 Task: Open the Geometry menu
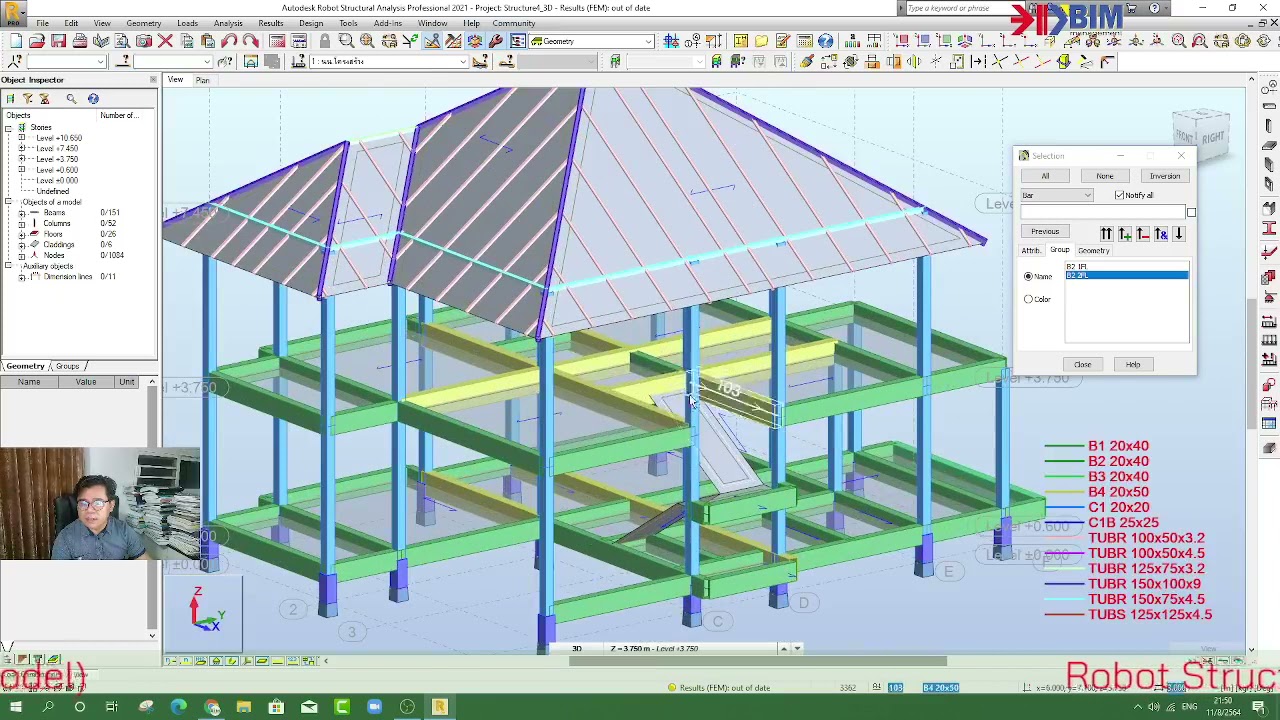144,23
